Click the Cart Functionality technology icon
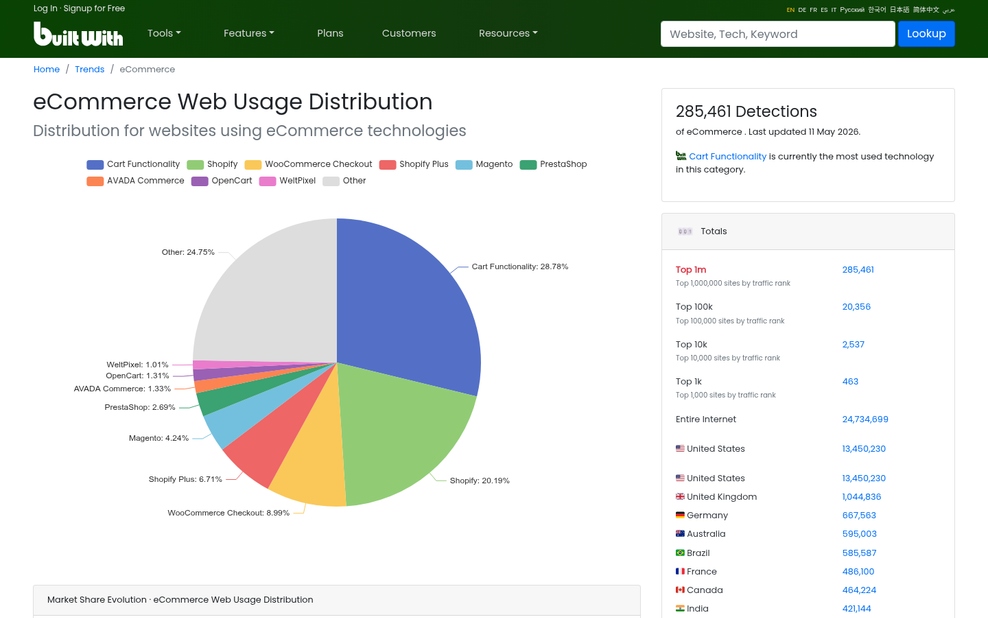Image resolution: width=988 pixels, height=618 pixels. click(x=681, y=156)
